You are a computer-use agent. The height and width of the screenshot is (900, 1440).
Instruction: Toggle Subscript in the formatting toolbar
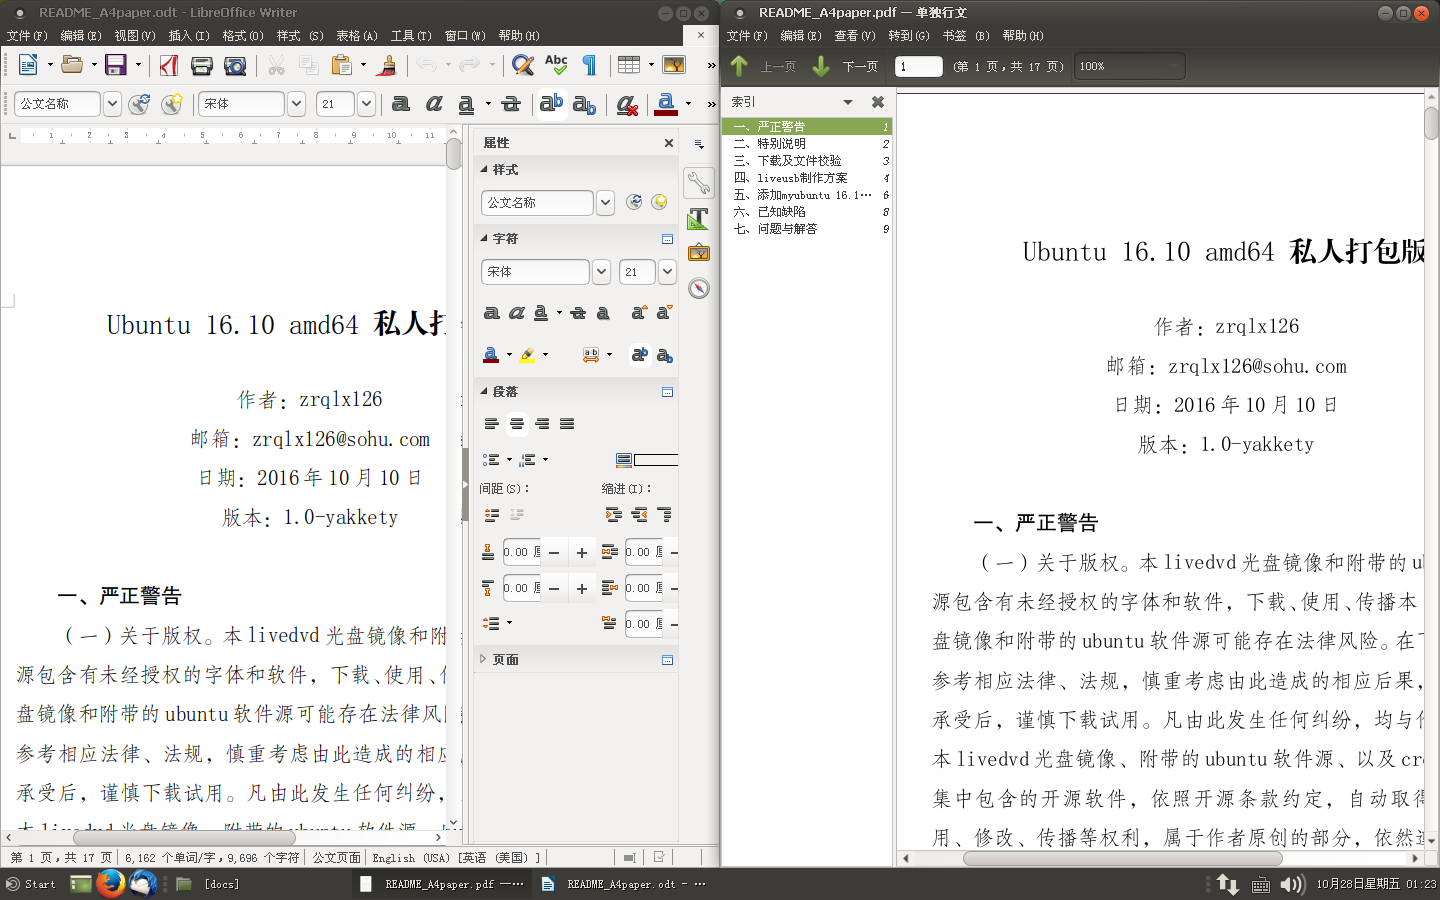pyautogui.click(x=585, y=103)
